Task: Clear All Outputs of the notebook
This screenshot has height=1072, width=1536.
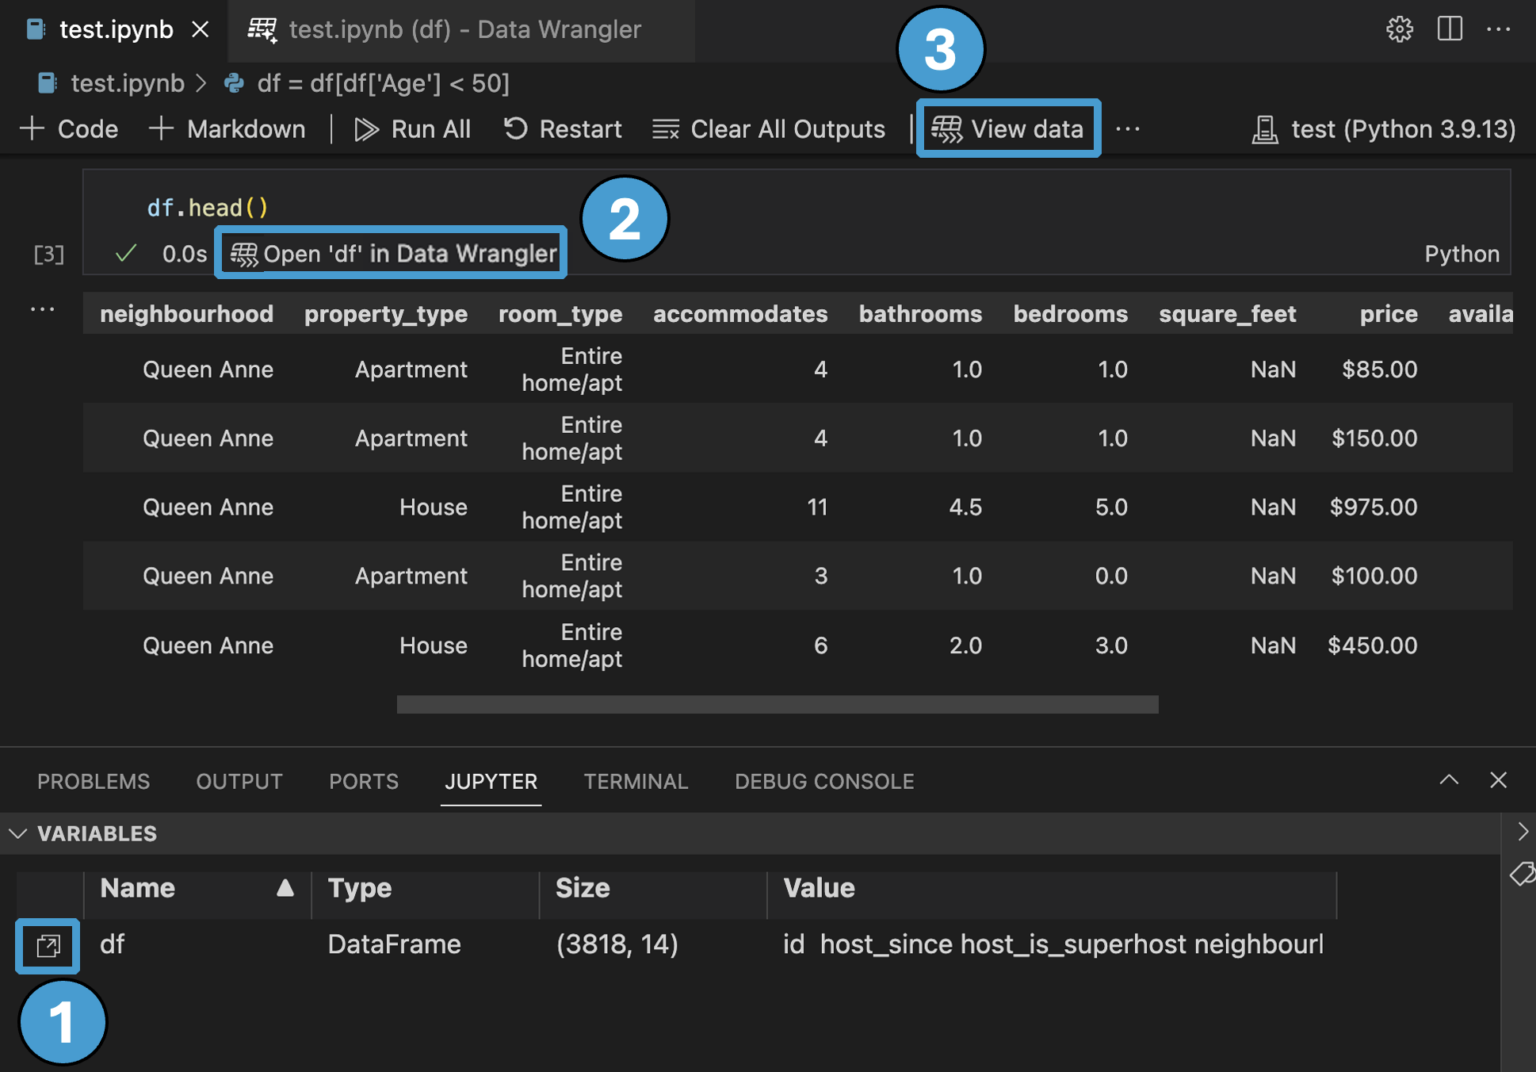Action: coord(768,128)
